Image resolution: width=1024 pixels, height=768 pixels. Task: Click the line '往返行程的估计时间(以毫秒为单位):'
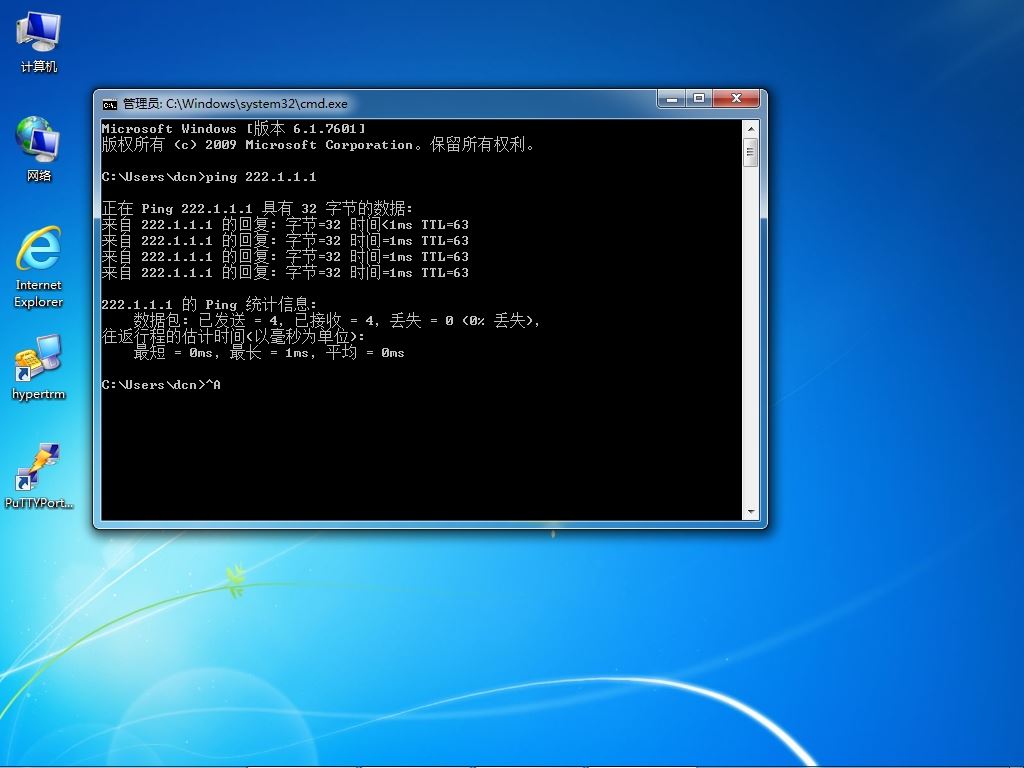(x=233, y=337)
